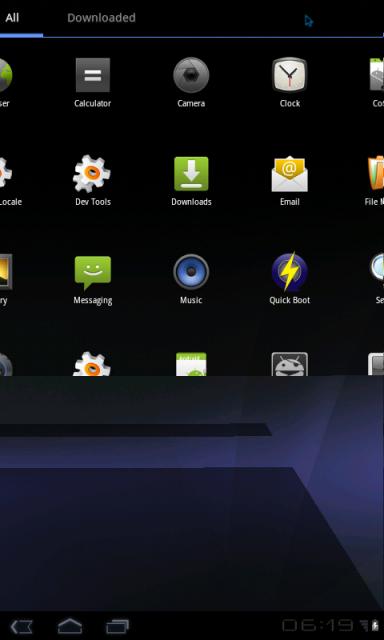Open the partially visible Browser globe icon
Screen dimensions: 384x640
coord(5,75)
